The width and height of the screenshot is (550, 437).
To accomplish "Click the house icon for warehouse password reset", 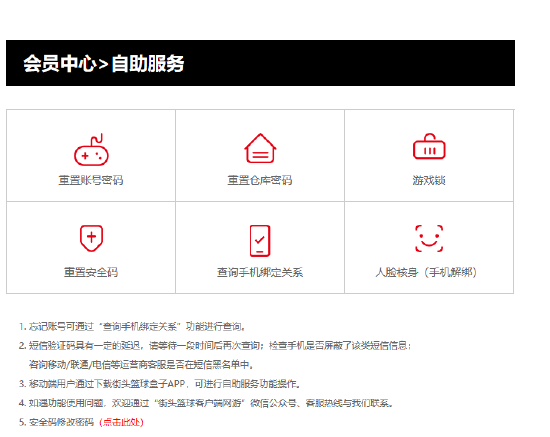I will click(x=260, y=148).
